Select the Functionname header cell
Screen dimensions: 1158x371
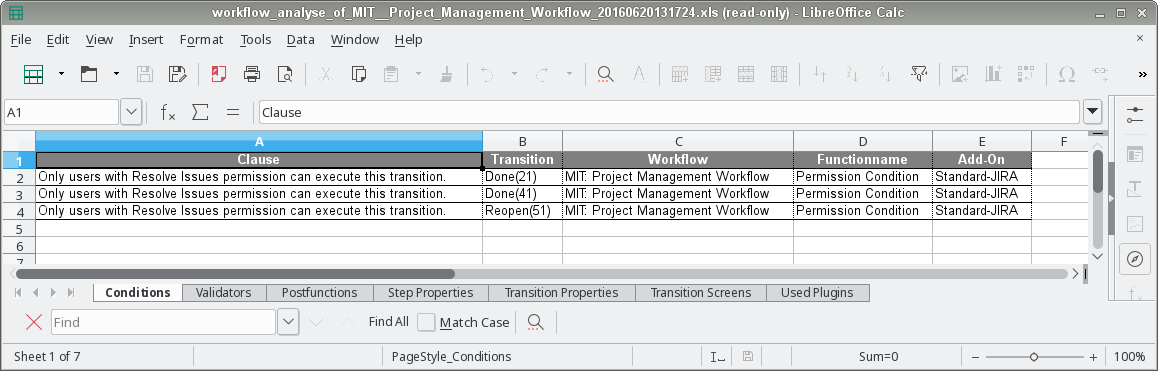(863, 159)
